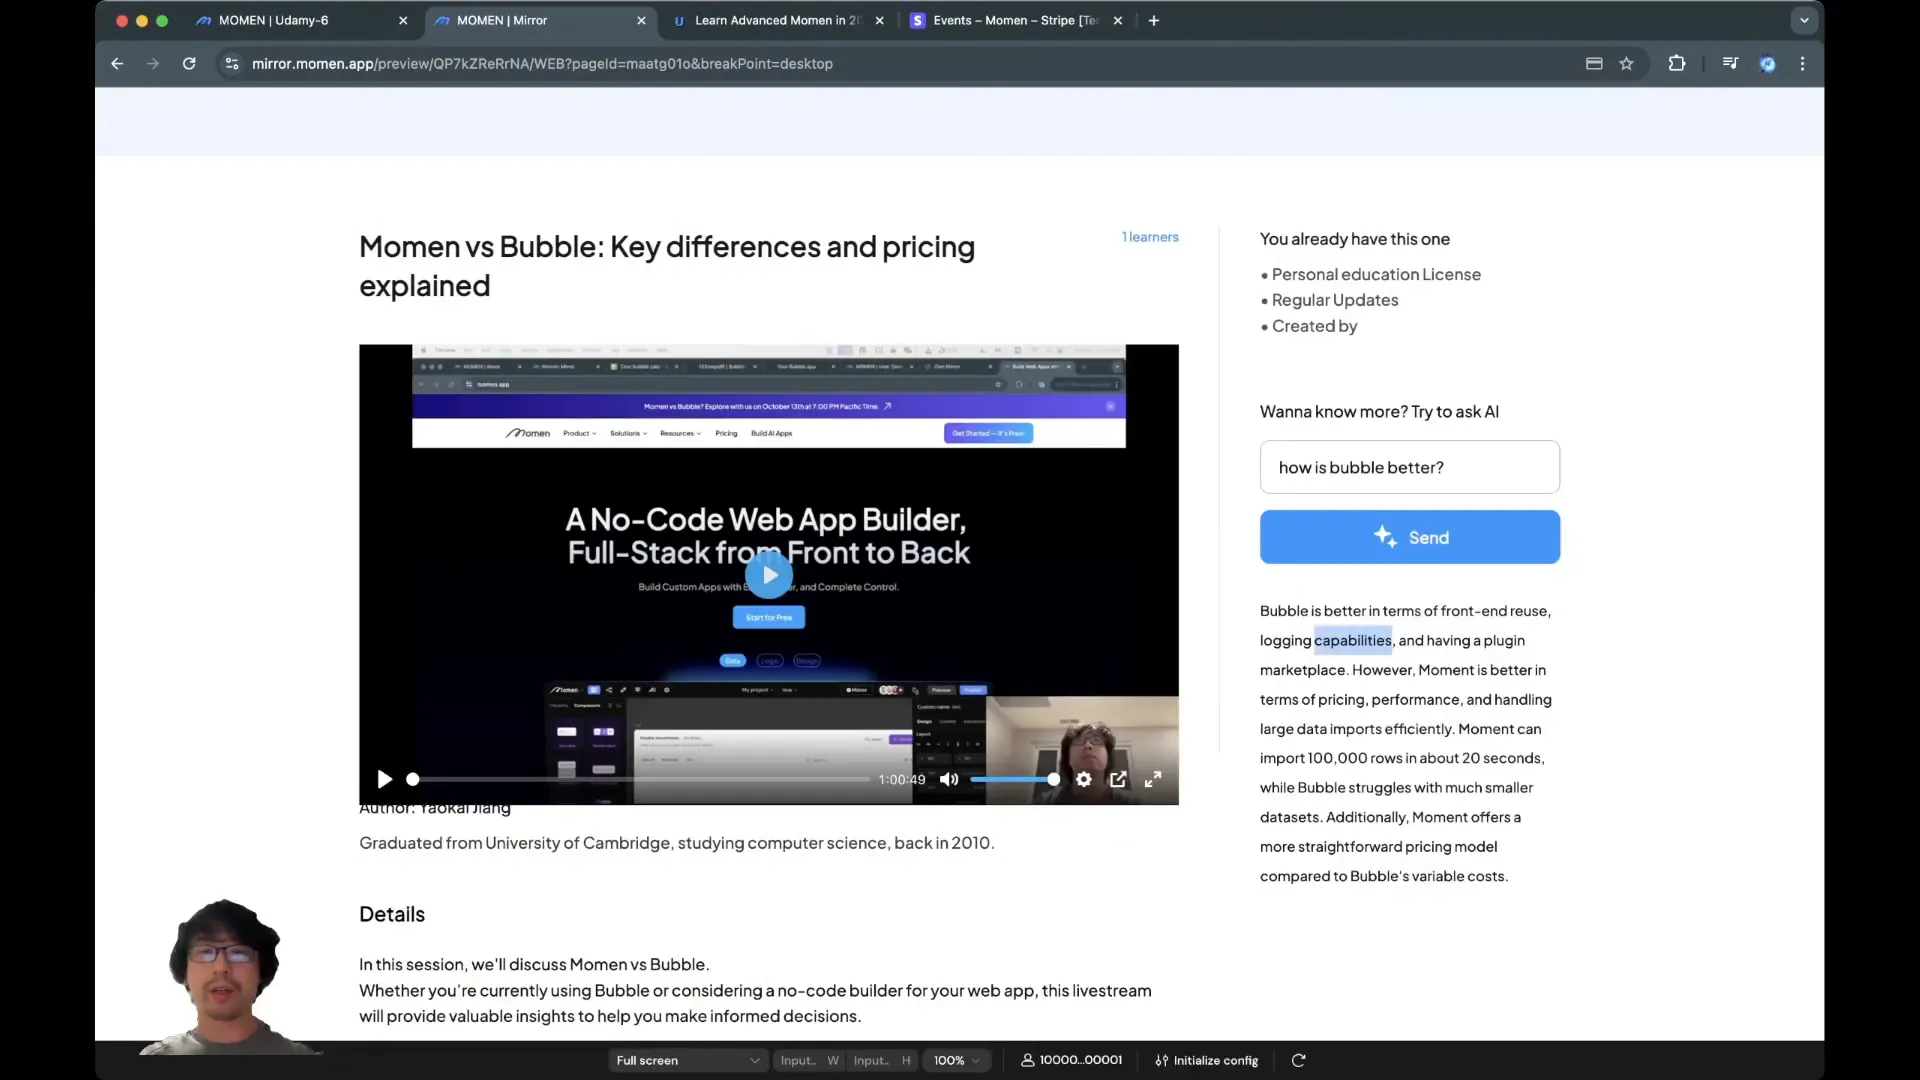Viewport: 1920px width, 1080px height.
Task: Open video settings gear icon
Action: point(1084,779)
